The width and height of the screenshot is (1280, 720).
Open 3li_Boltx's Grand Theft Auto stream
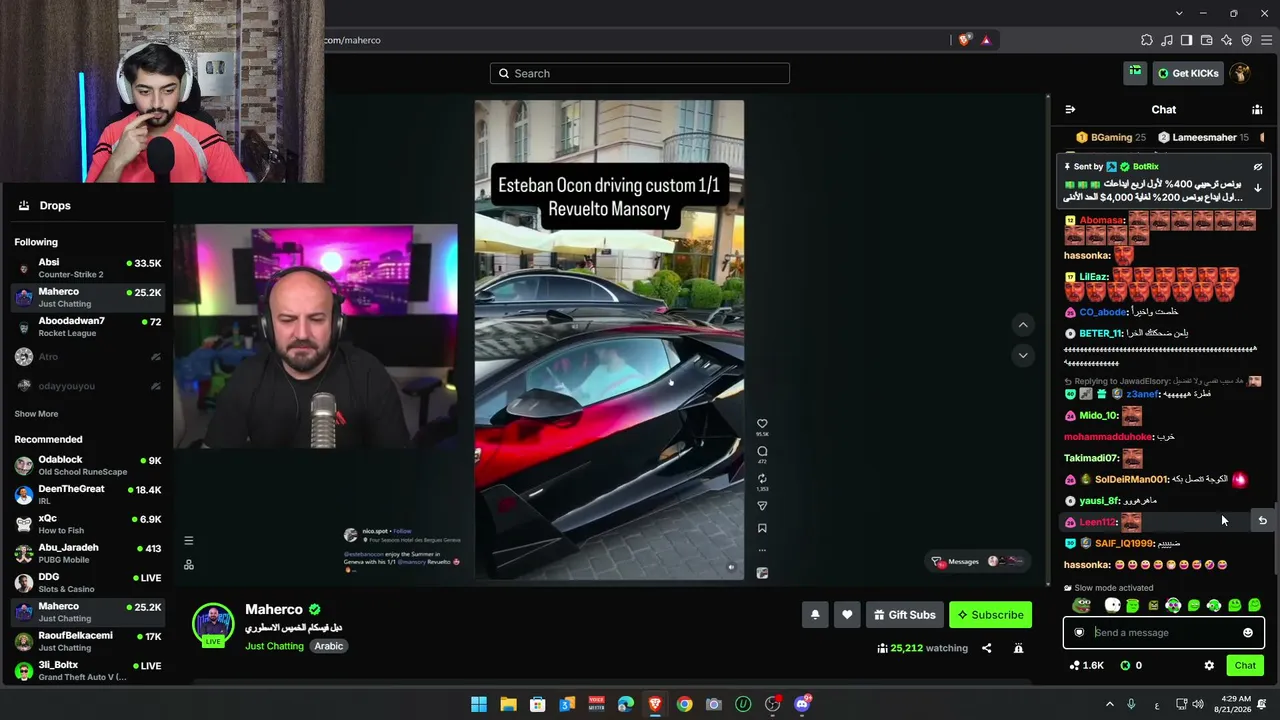88,671
